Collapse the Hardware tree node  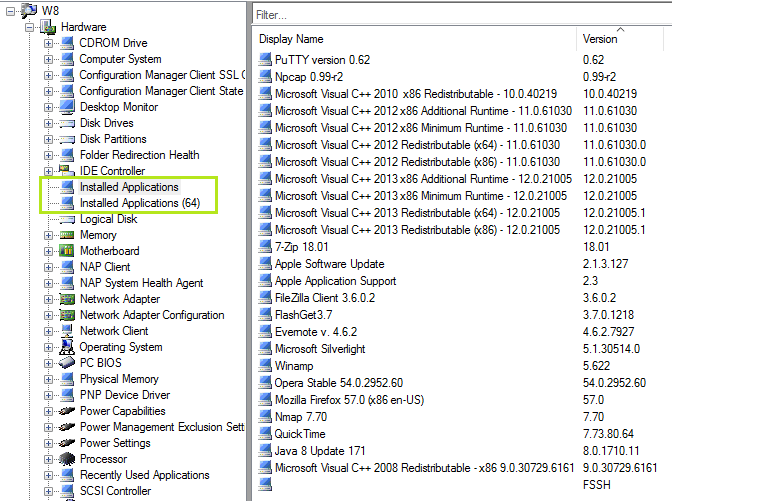tap(30, 28)
